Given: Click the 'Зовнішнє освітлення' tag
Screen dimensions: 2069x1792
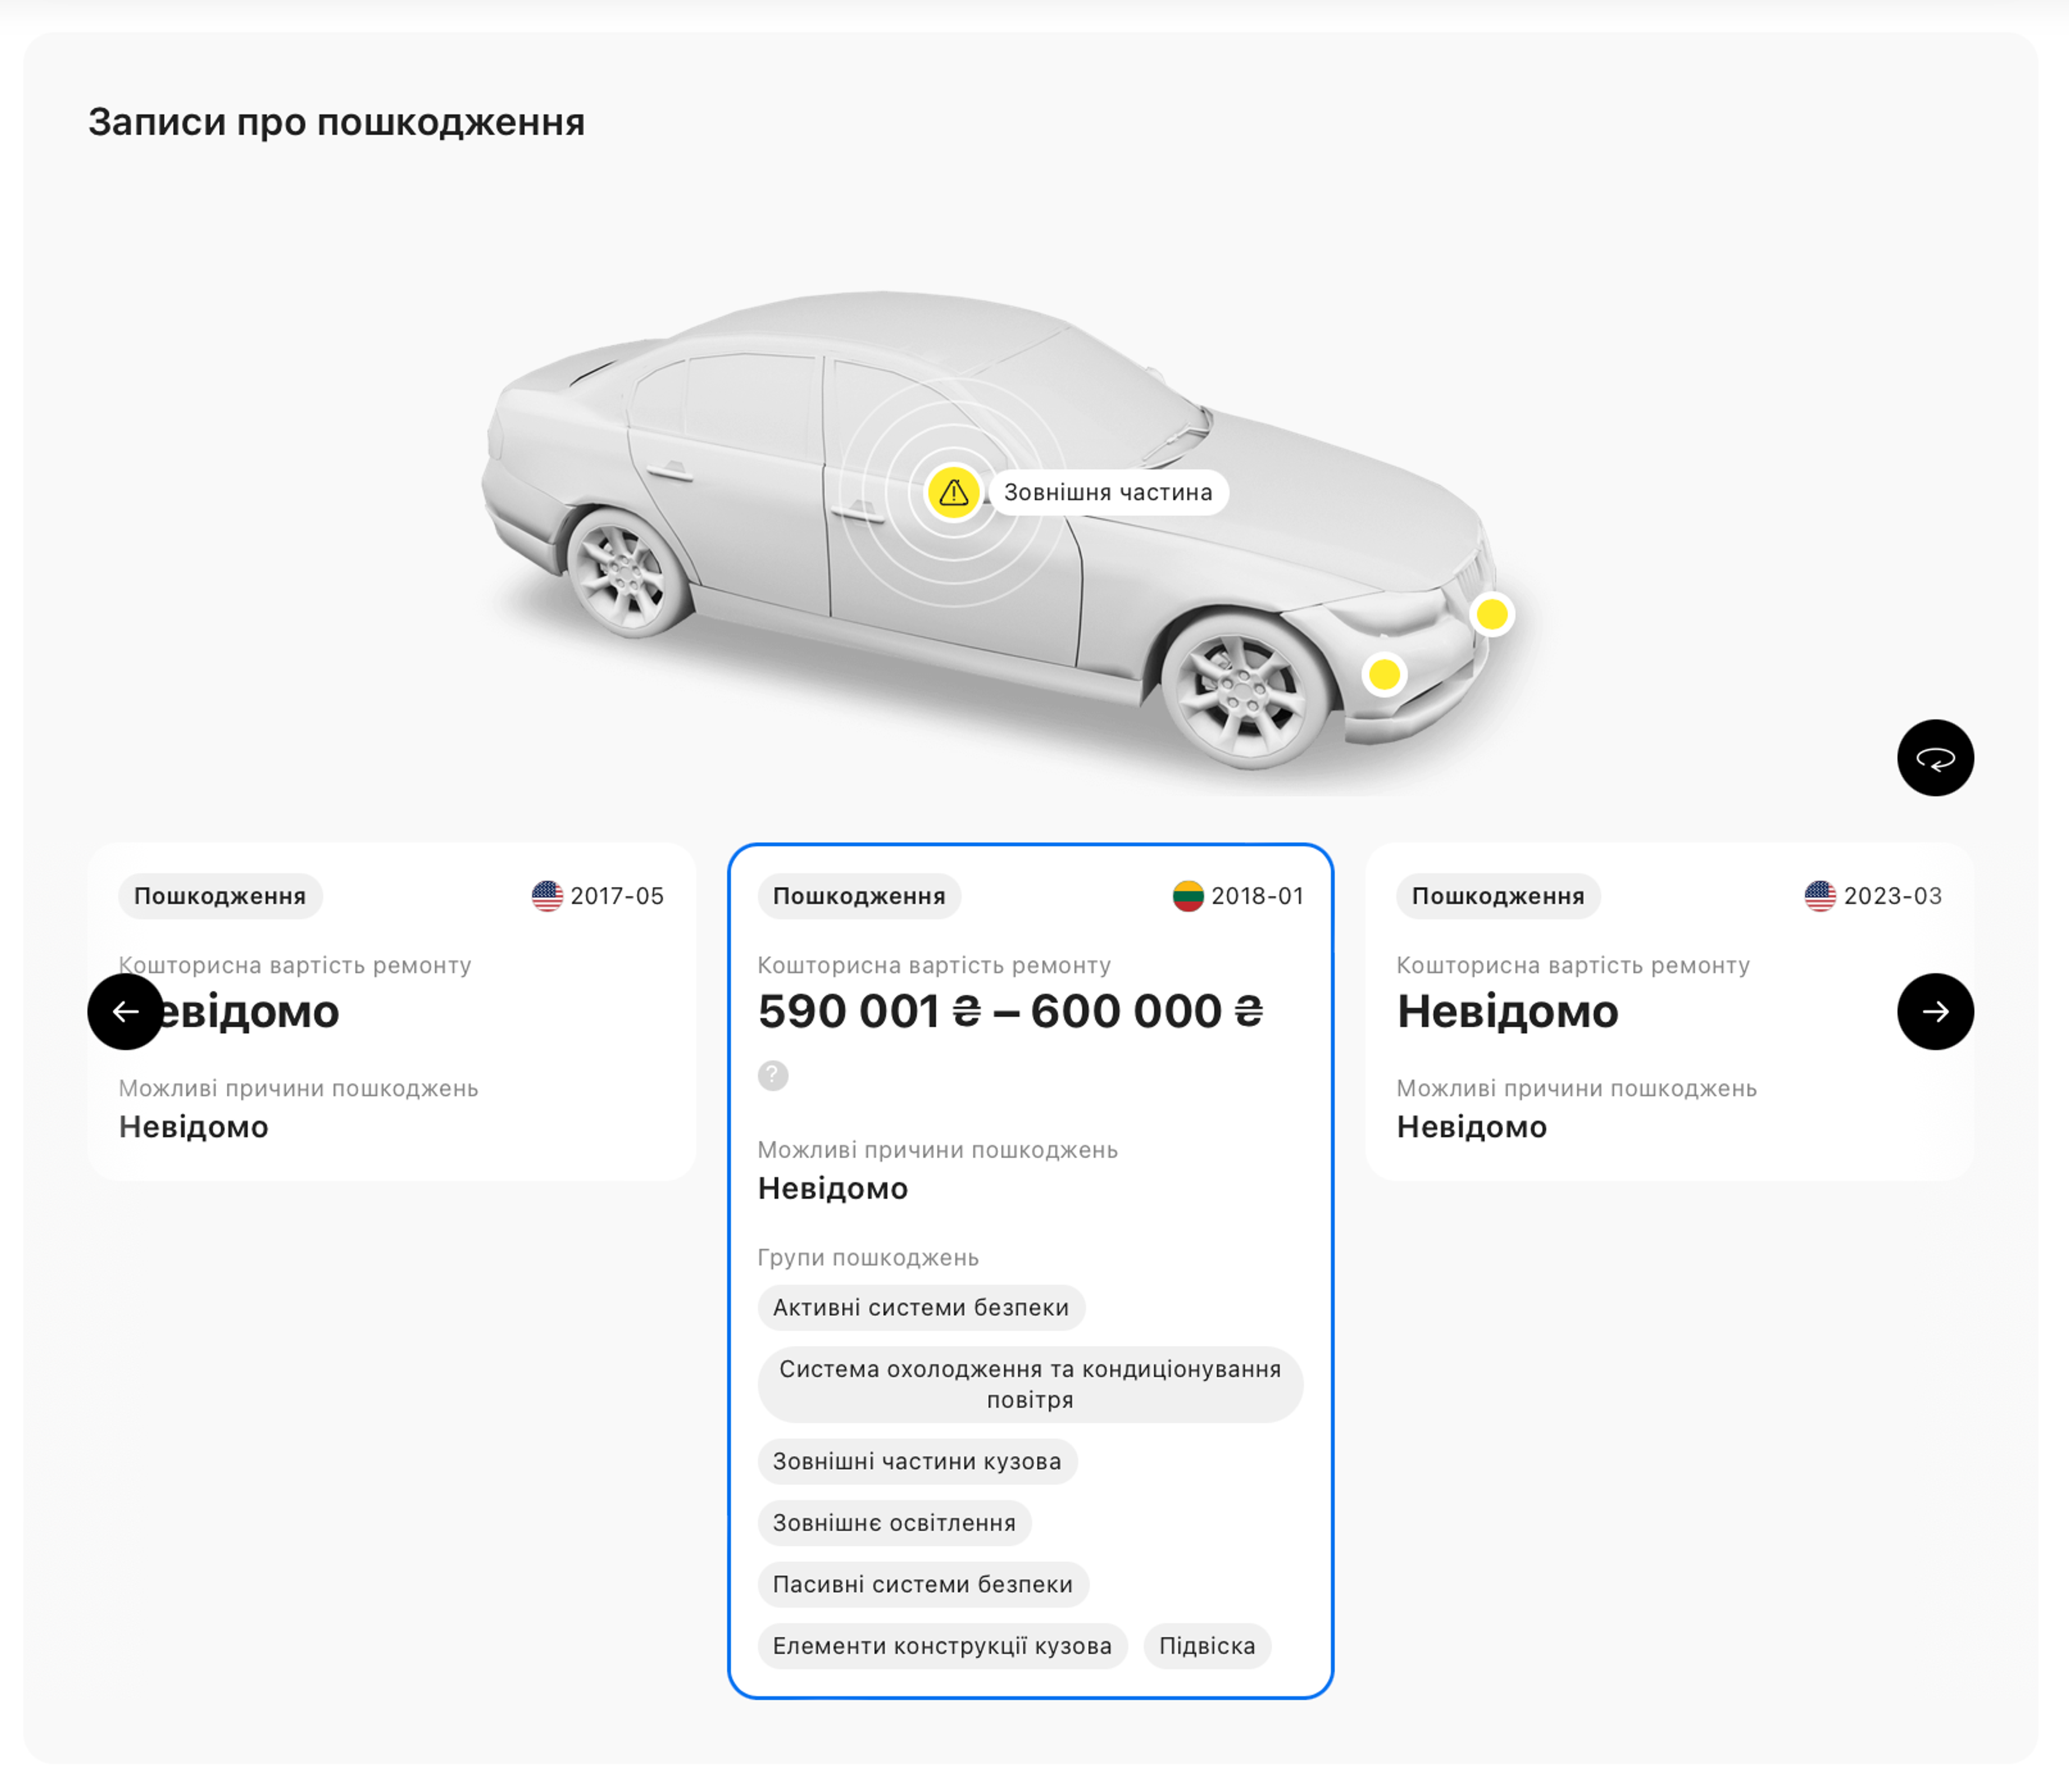Looking at the screenshot, I should coord(893,1523).
